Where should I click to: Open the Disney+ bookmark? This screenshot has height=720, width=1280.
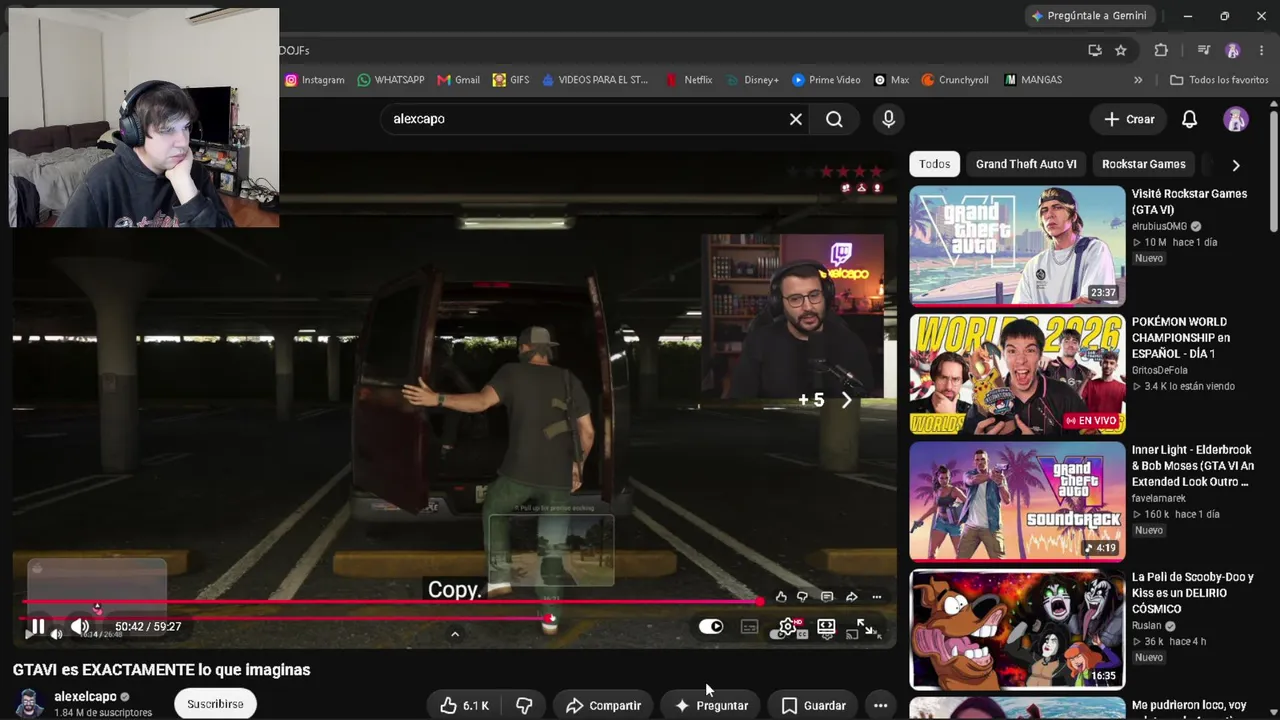pos(752,80)
